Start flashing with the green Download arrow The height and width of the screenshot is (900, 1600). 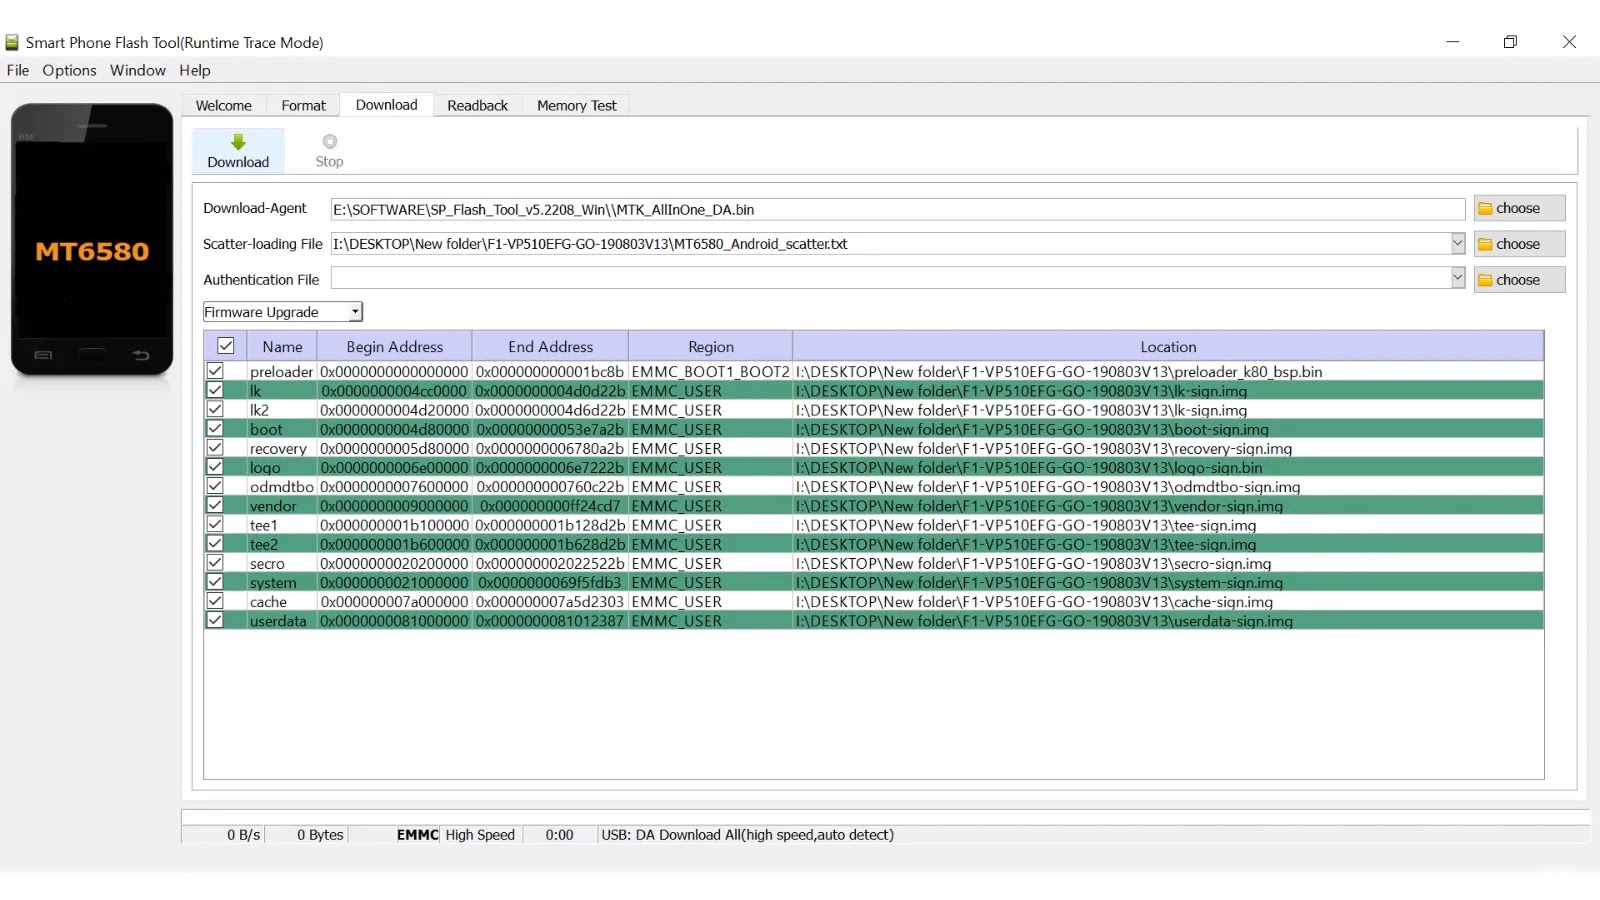(x=238, y=142)
